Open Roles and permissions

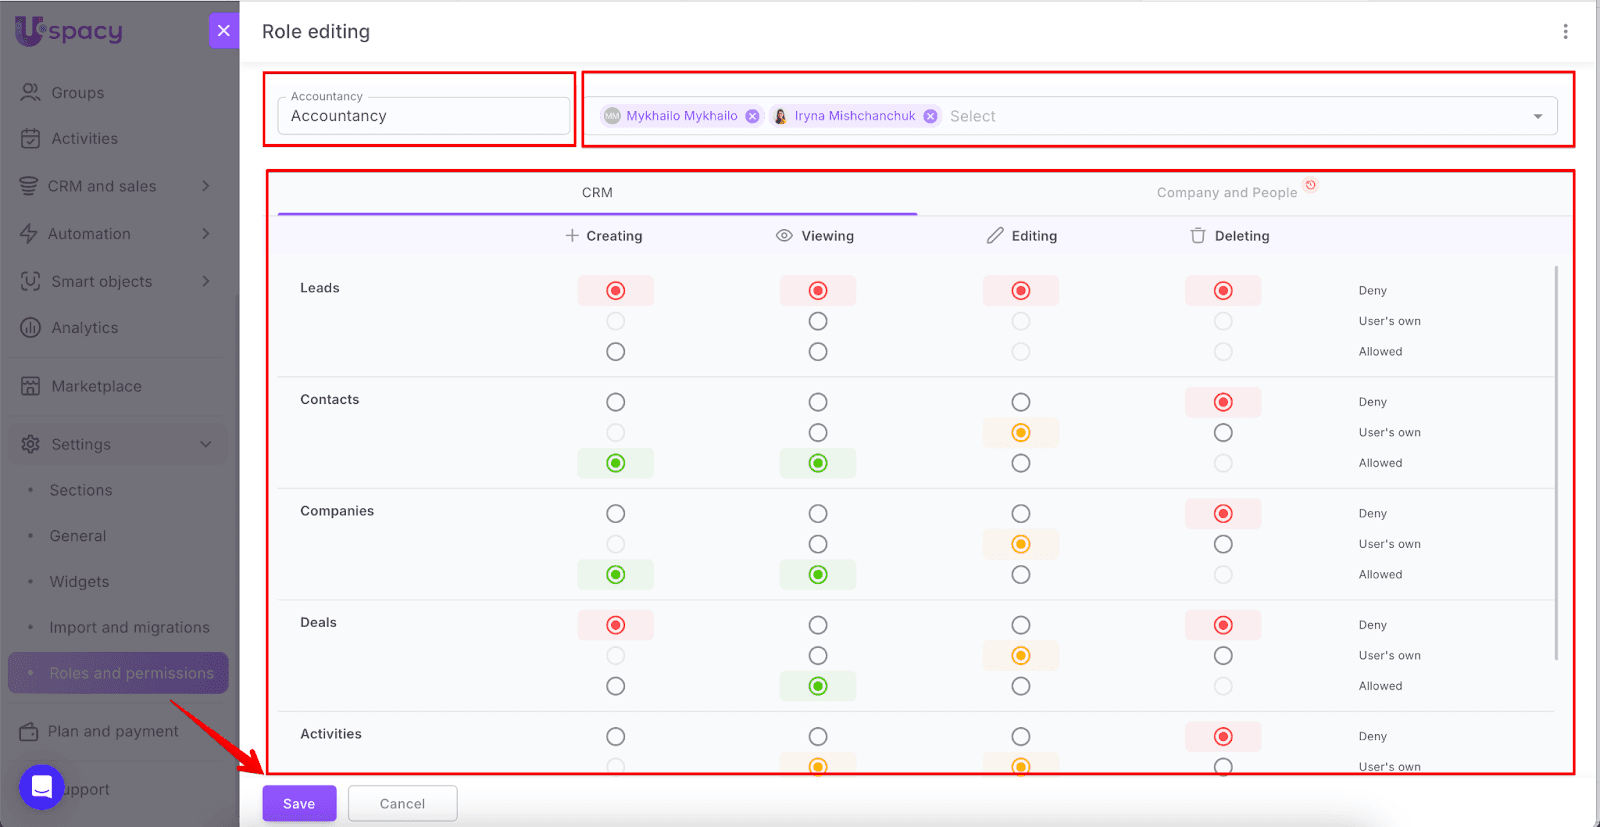point(118,673)
